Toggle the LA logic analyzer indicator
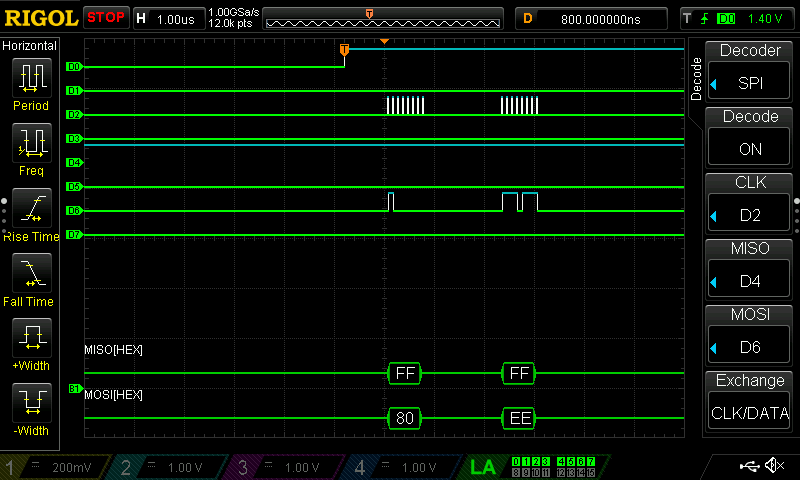Image resolution: width=800 pixels, height=480 pixels. tap(483, 466)
